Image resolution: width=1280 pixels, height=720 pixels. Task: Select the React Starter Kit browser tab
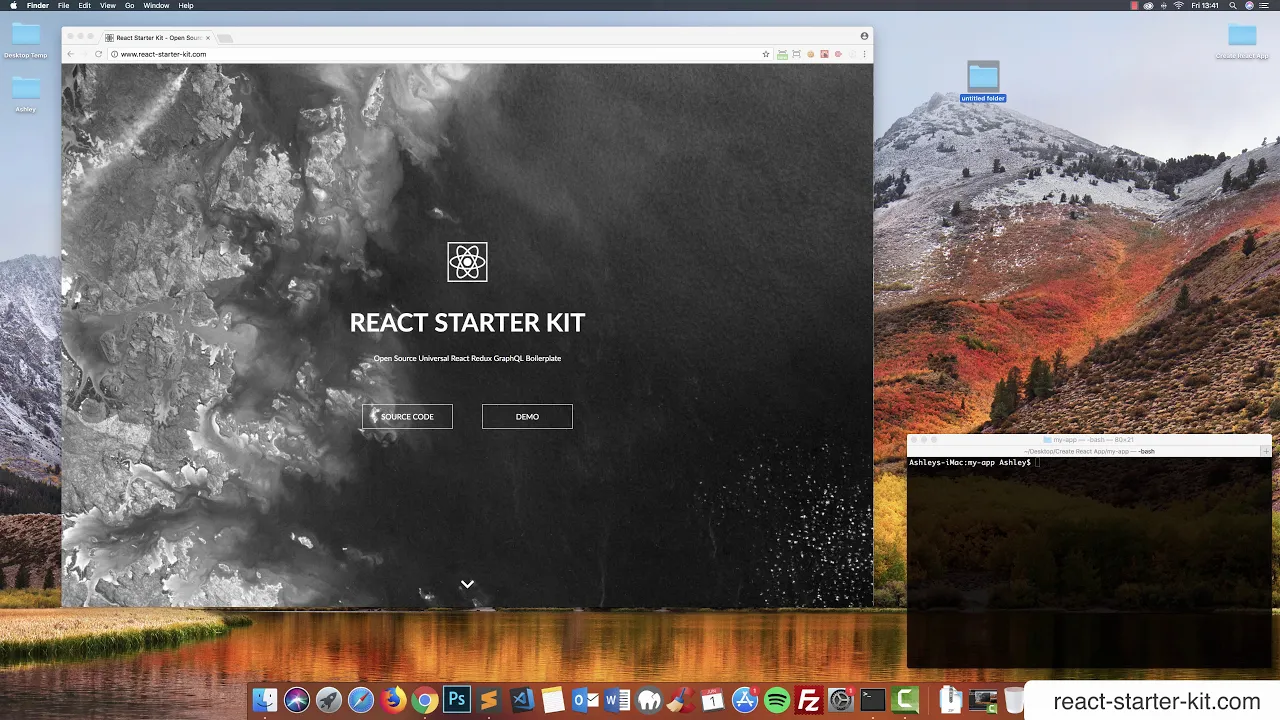point(158,38)
